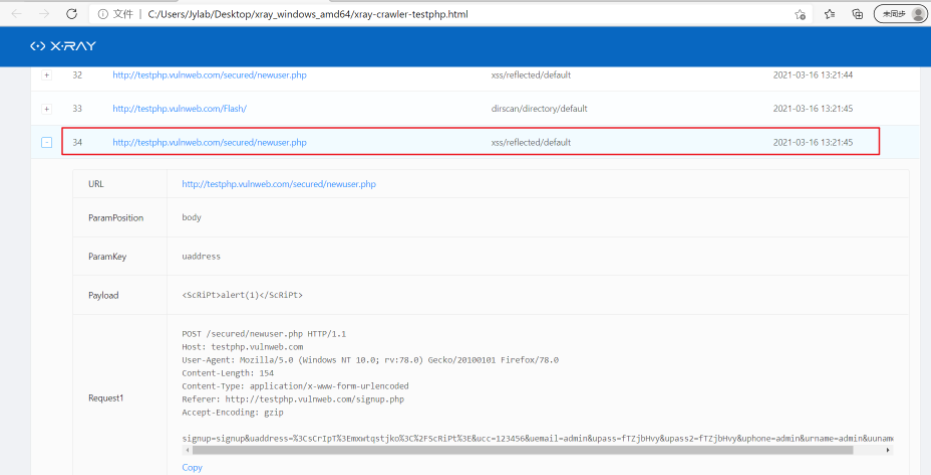Click the request scrollbar left arrow

pyautogui.click(x=188, y=451)
